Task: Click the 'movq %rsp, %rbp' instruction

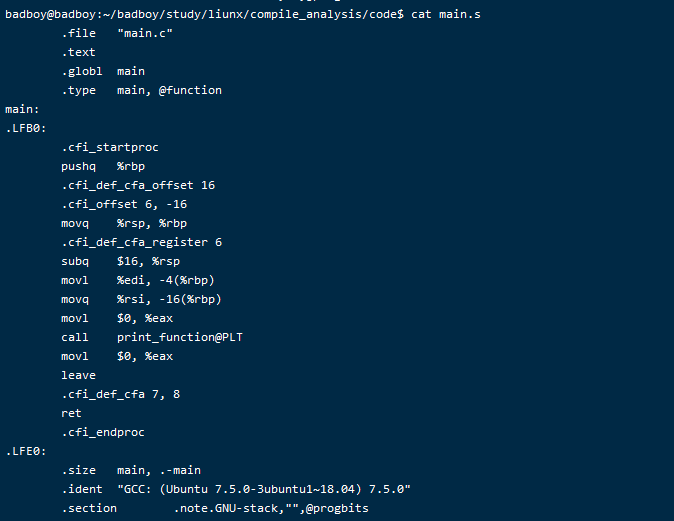Action: [x=124, y=223]
